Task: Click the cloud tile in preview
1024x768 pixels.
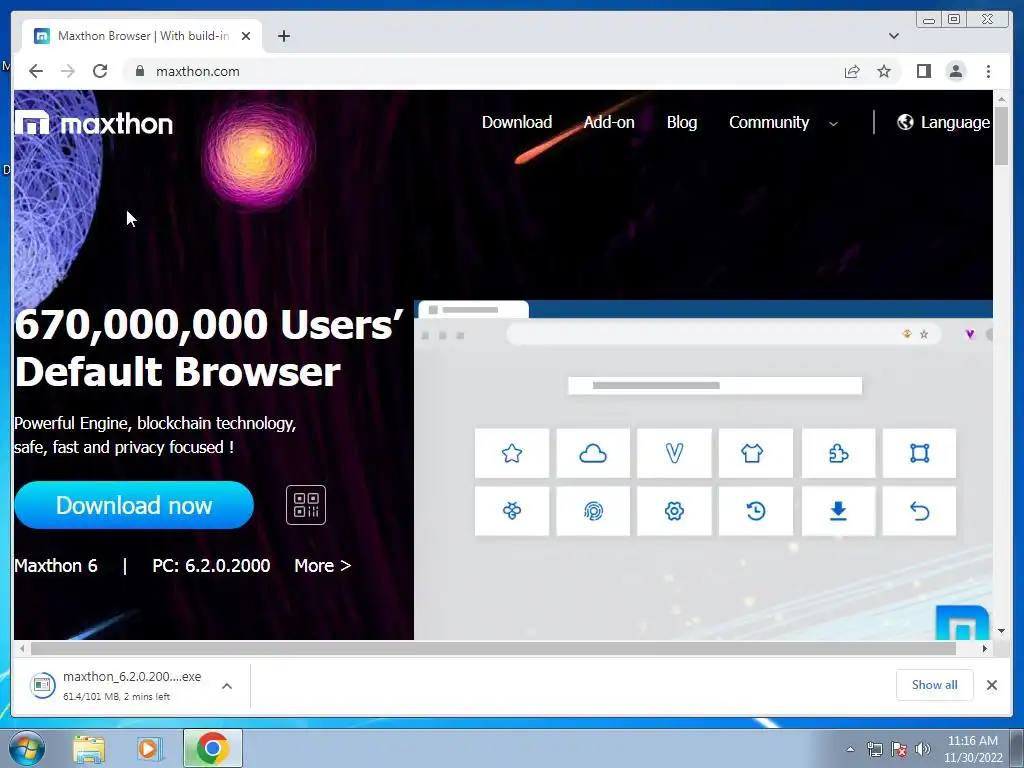Action: [x=593, y=453]
